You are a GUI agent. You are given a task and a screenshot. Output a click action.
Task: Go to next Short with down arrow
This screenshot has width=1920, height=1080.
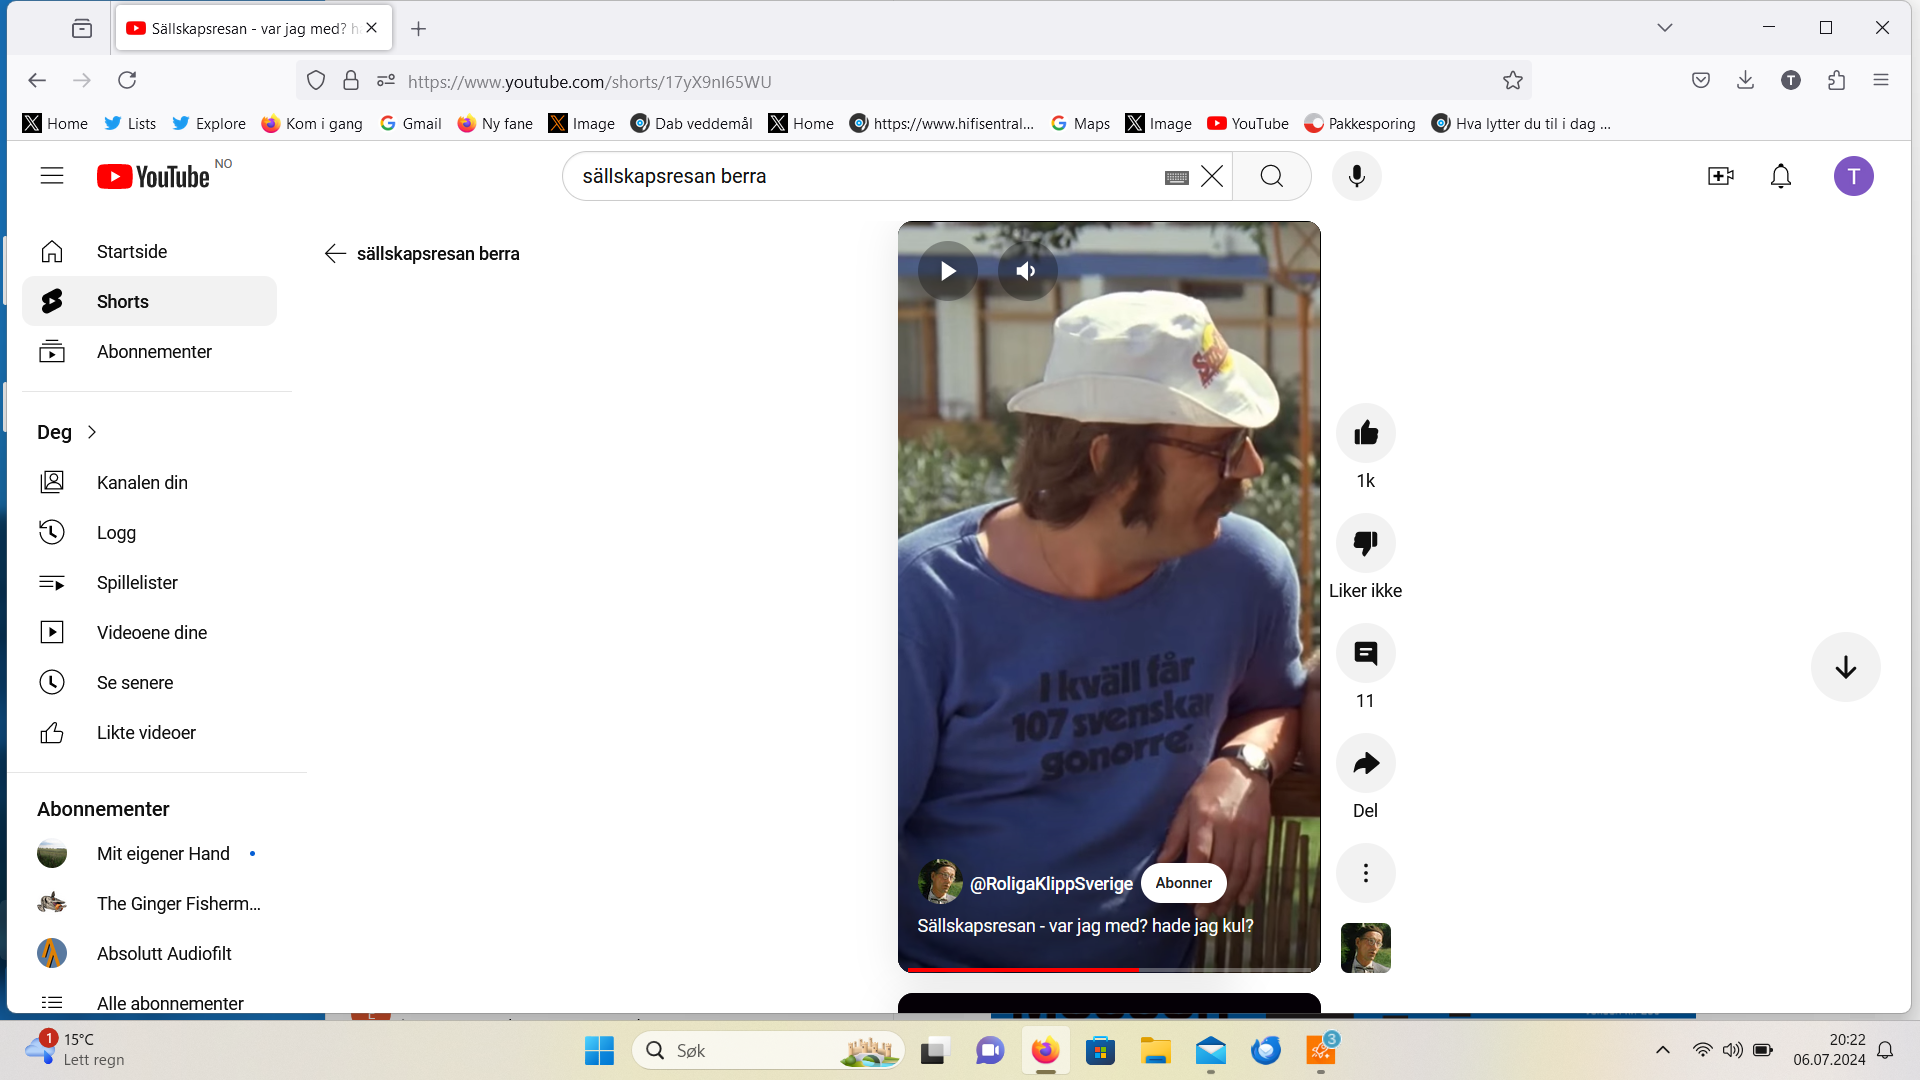pos(1845,667)
